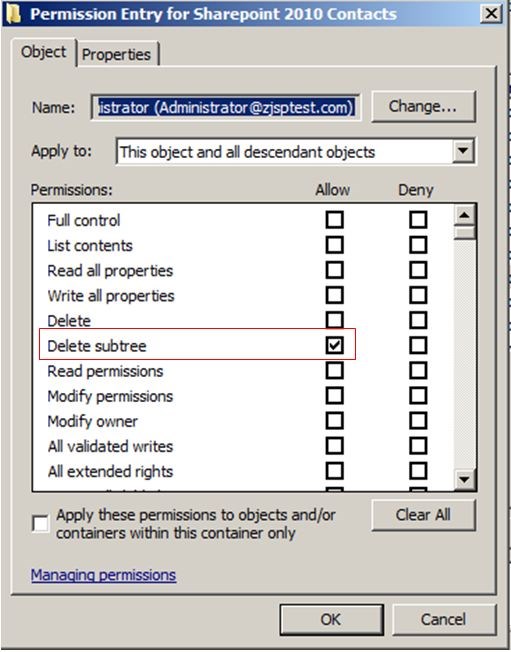This screenshot has height=652, width=511.
Task: Open the Managing permissions link
Action: 104,575
